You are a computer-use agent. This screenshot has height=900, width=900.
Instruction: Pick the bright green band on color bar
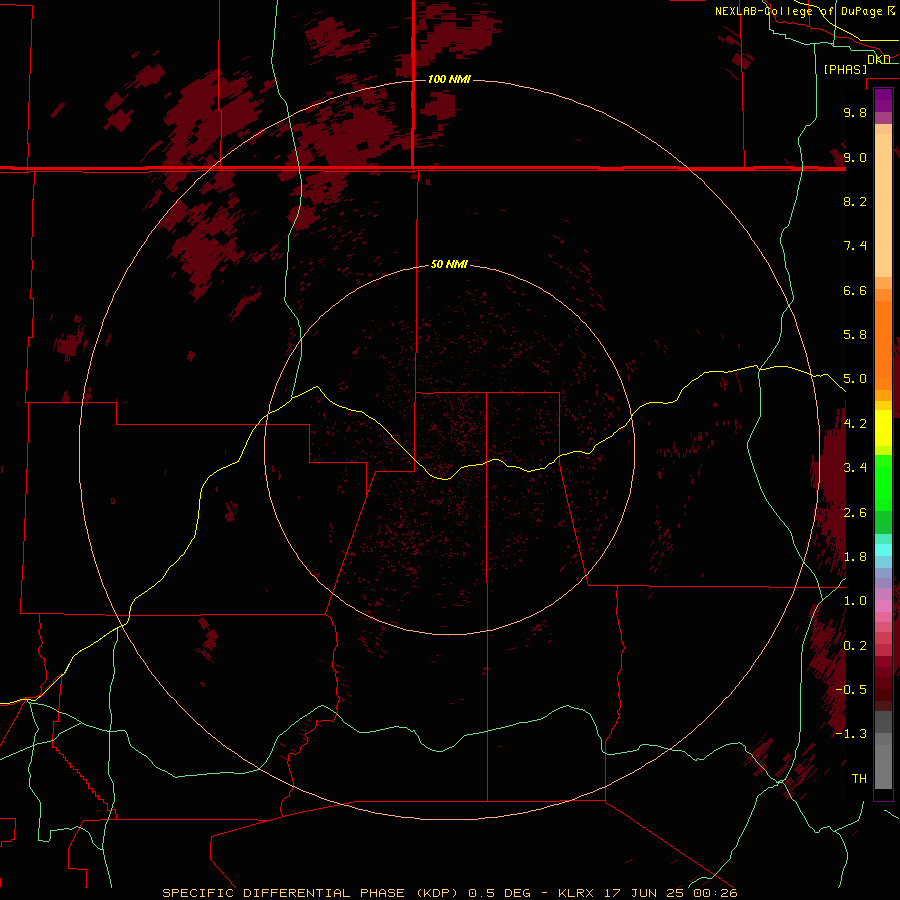(883, 482)
